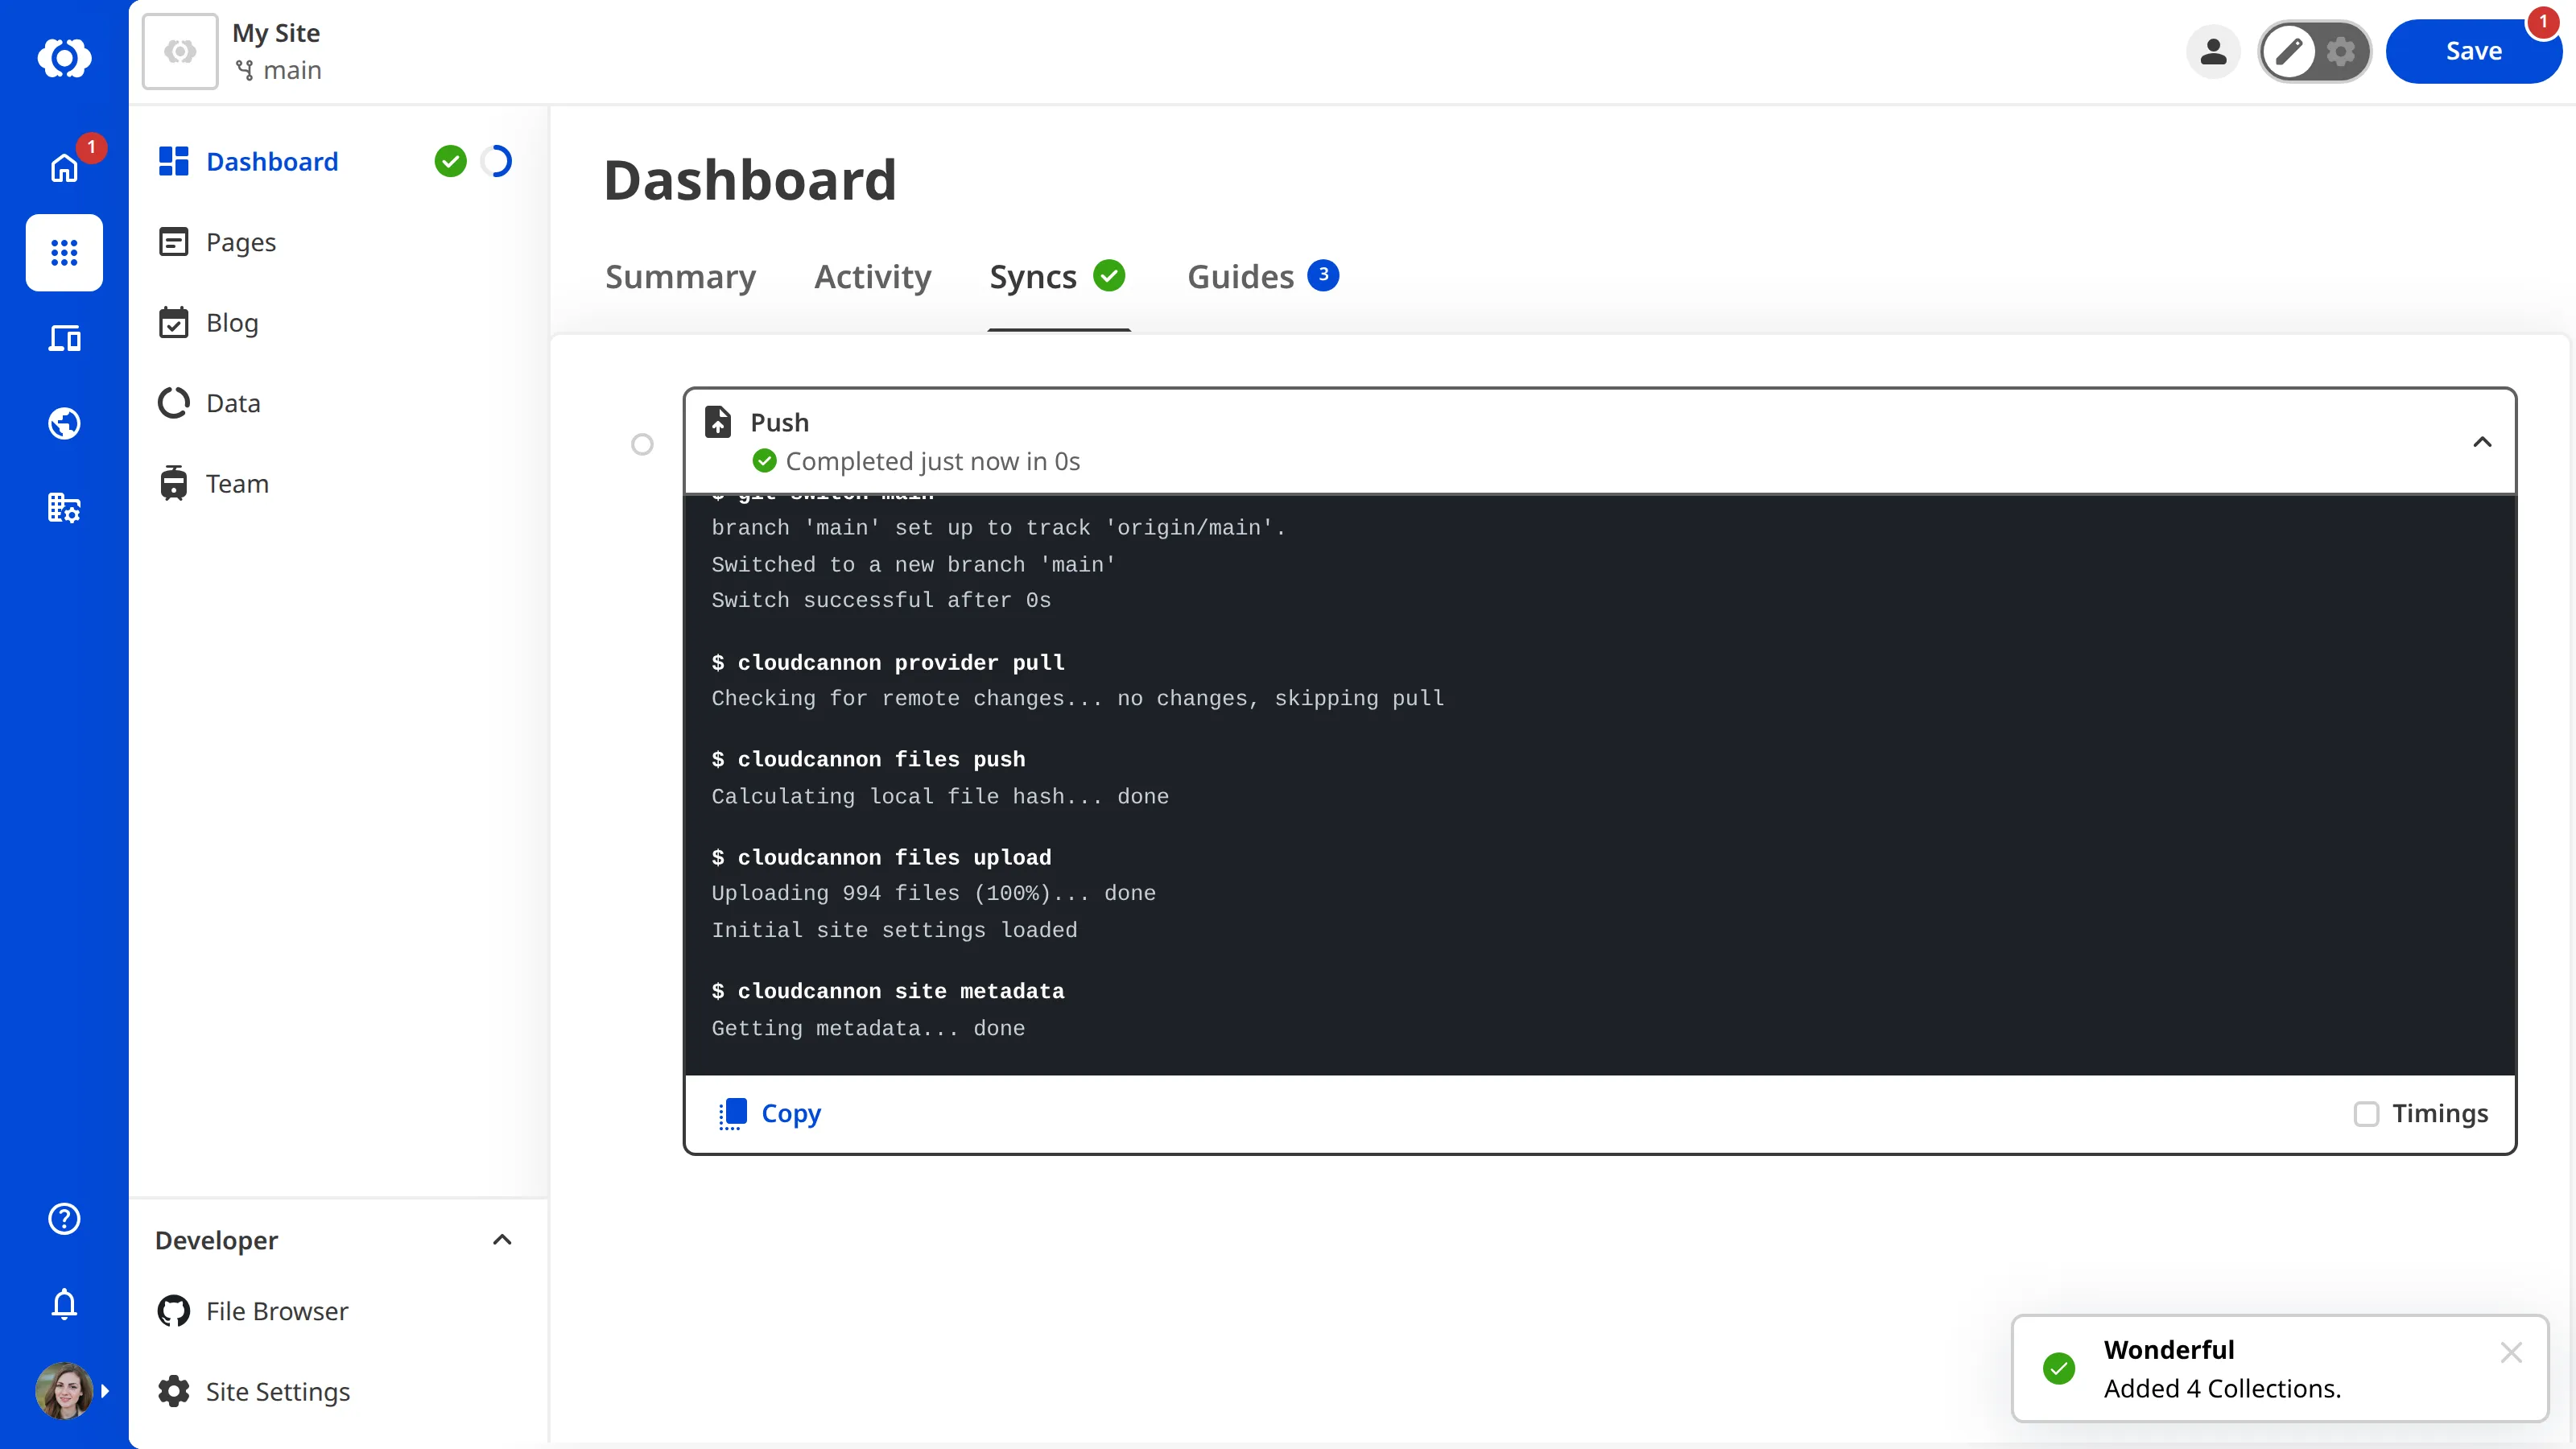
Task: Click the spinning build status icon
Action: tap(497, 161)
